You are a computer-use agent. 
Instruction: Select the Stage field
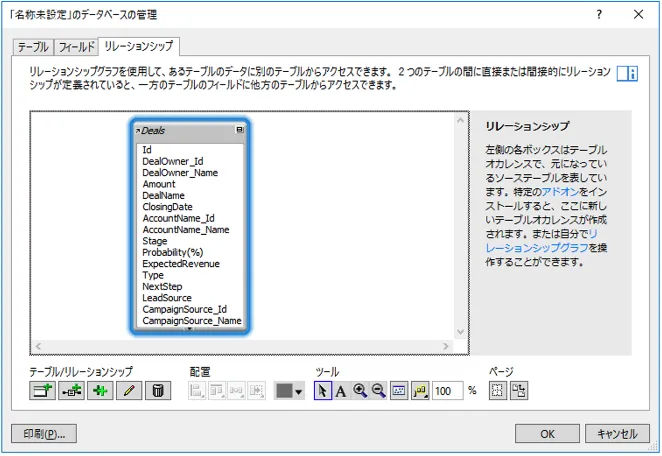155,241
